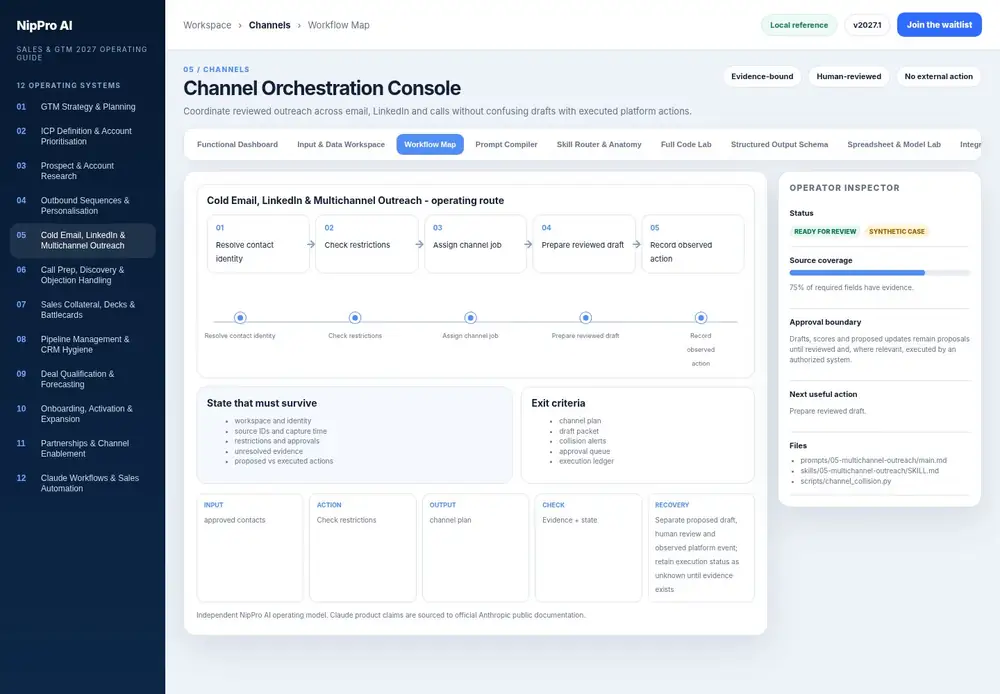Select Cold Email, LinkedIn & Multichannel Outreach
This screenshot has height=694, width=1000.
(x=82, y=240)
